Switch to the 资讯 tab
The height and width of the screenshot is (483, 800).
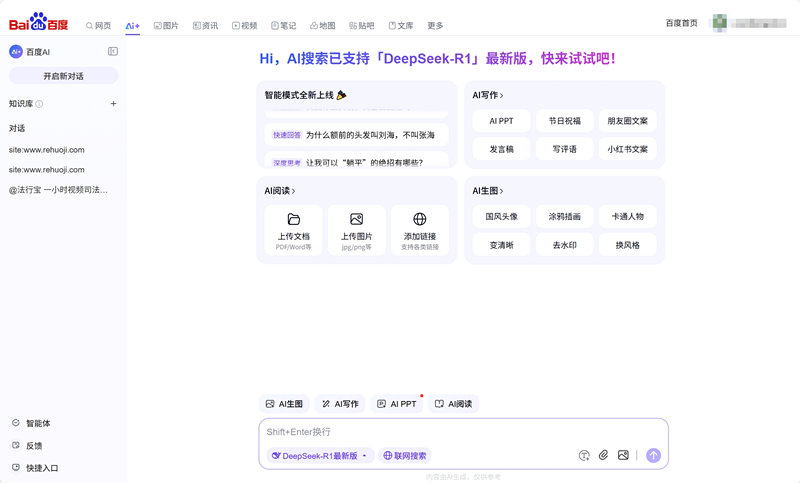[206, 26]
